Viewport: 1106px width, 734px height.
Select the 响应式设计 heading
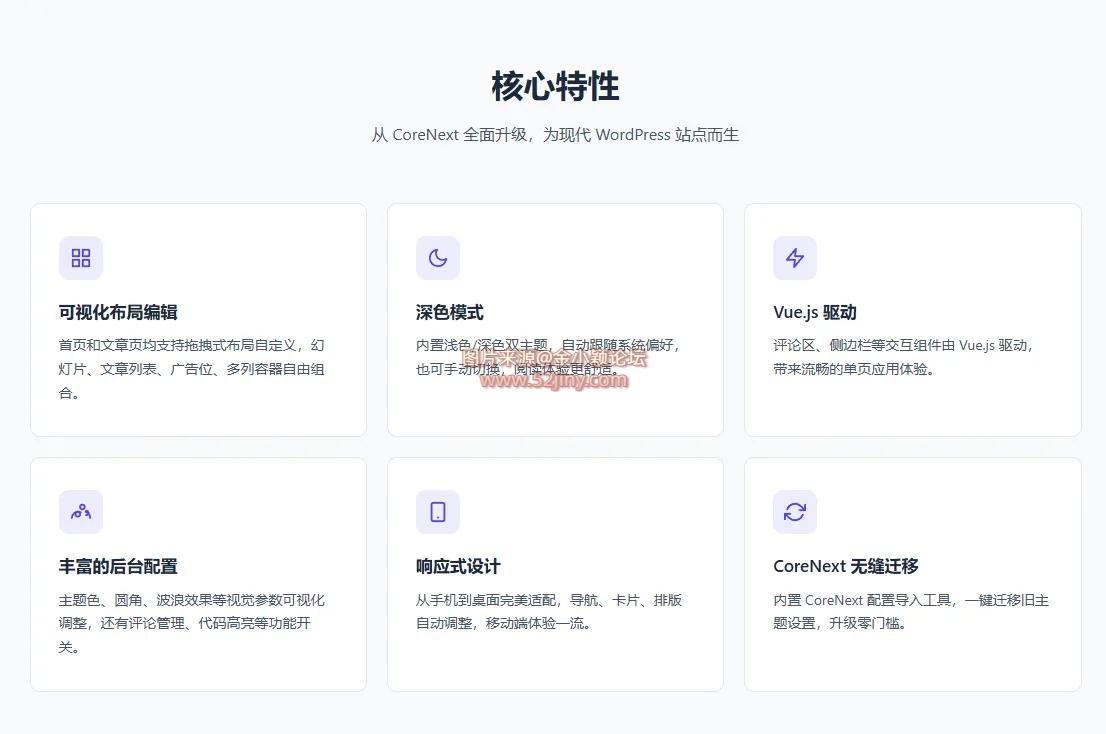click(458, 566)
